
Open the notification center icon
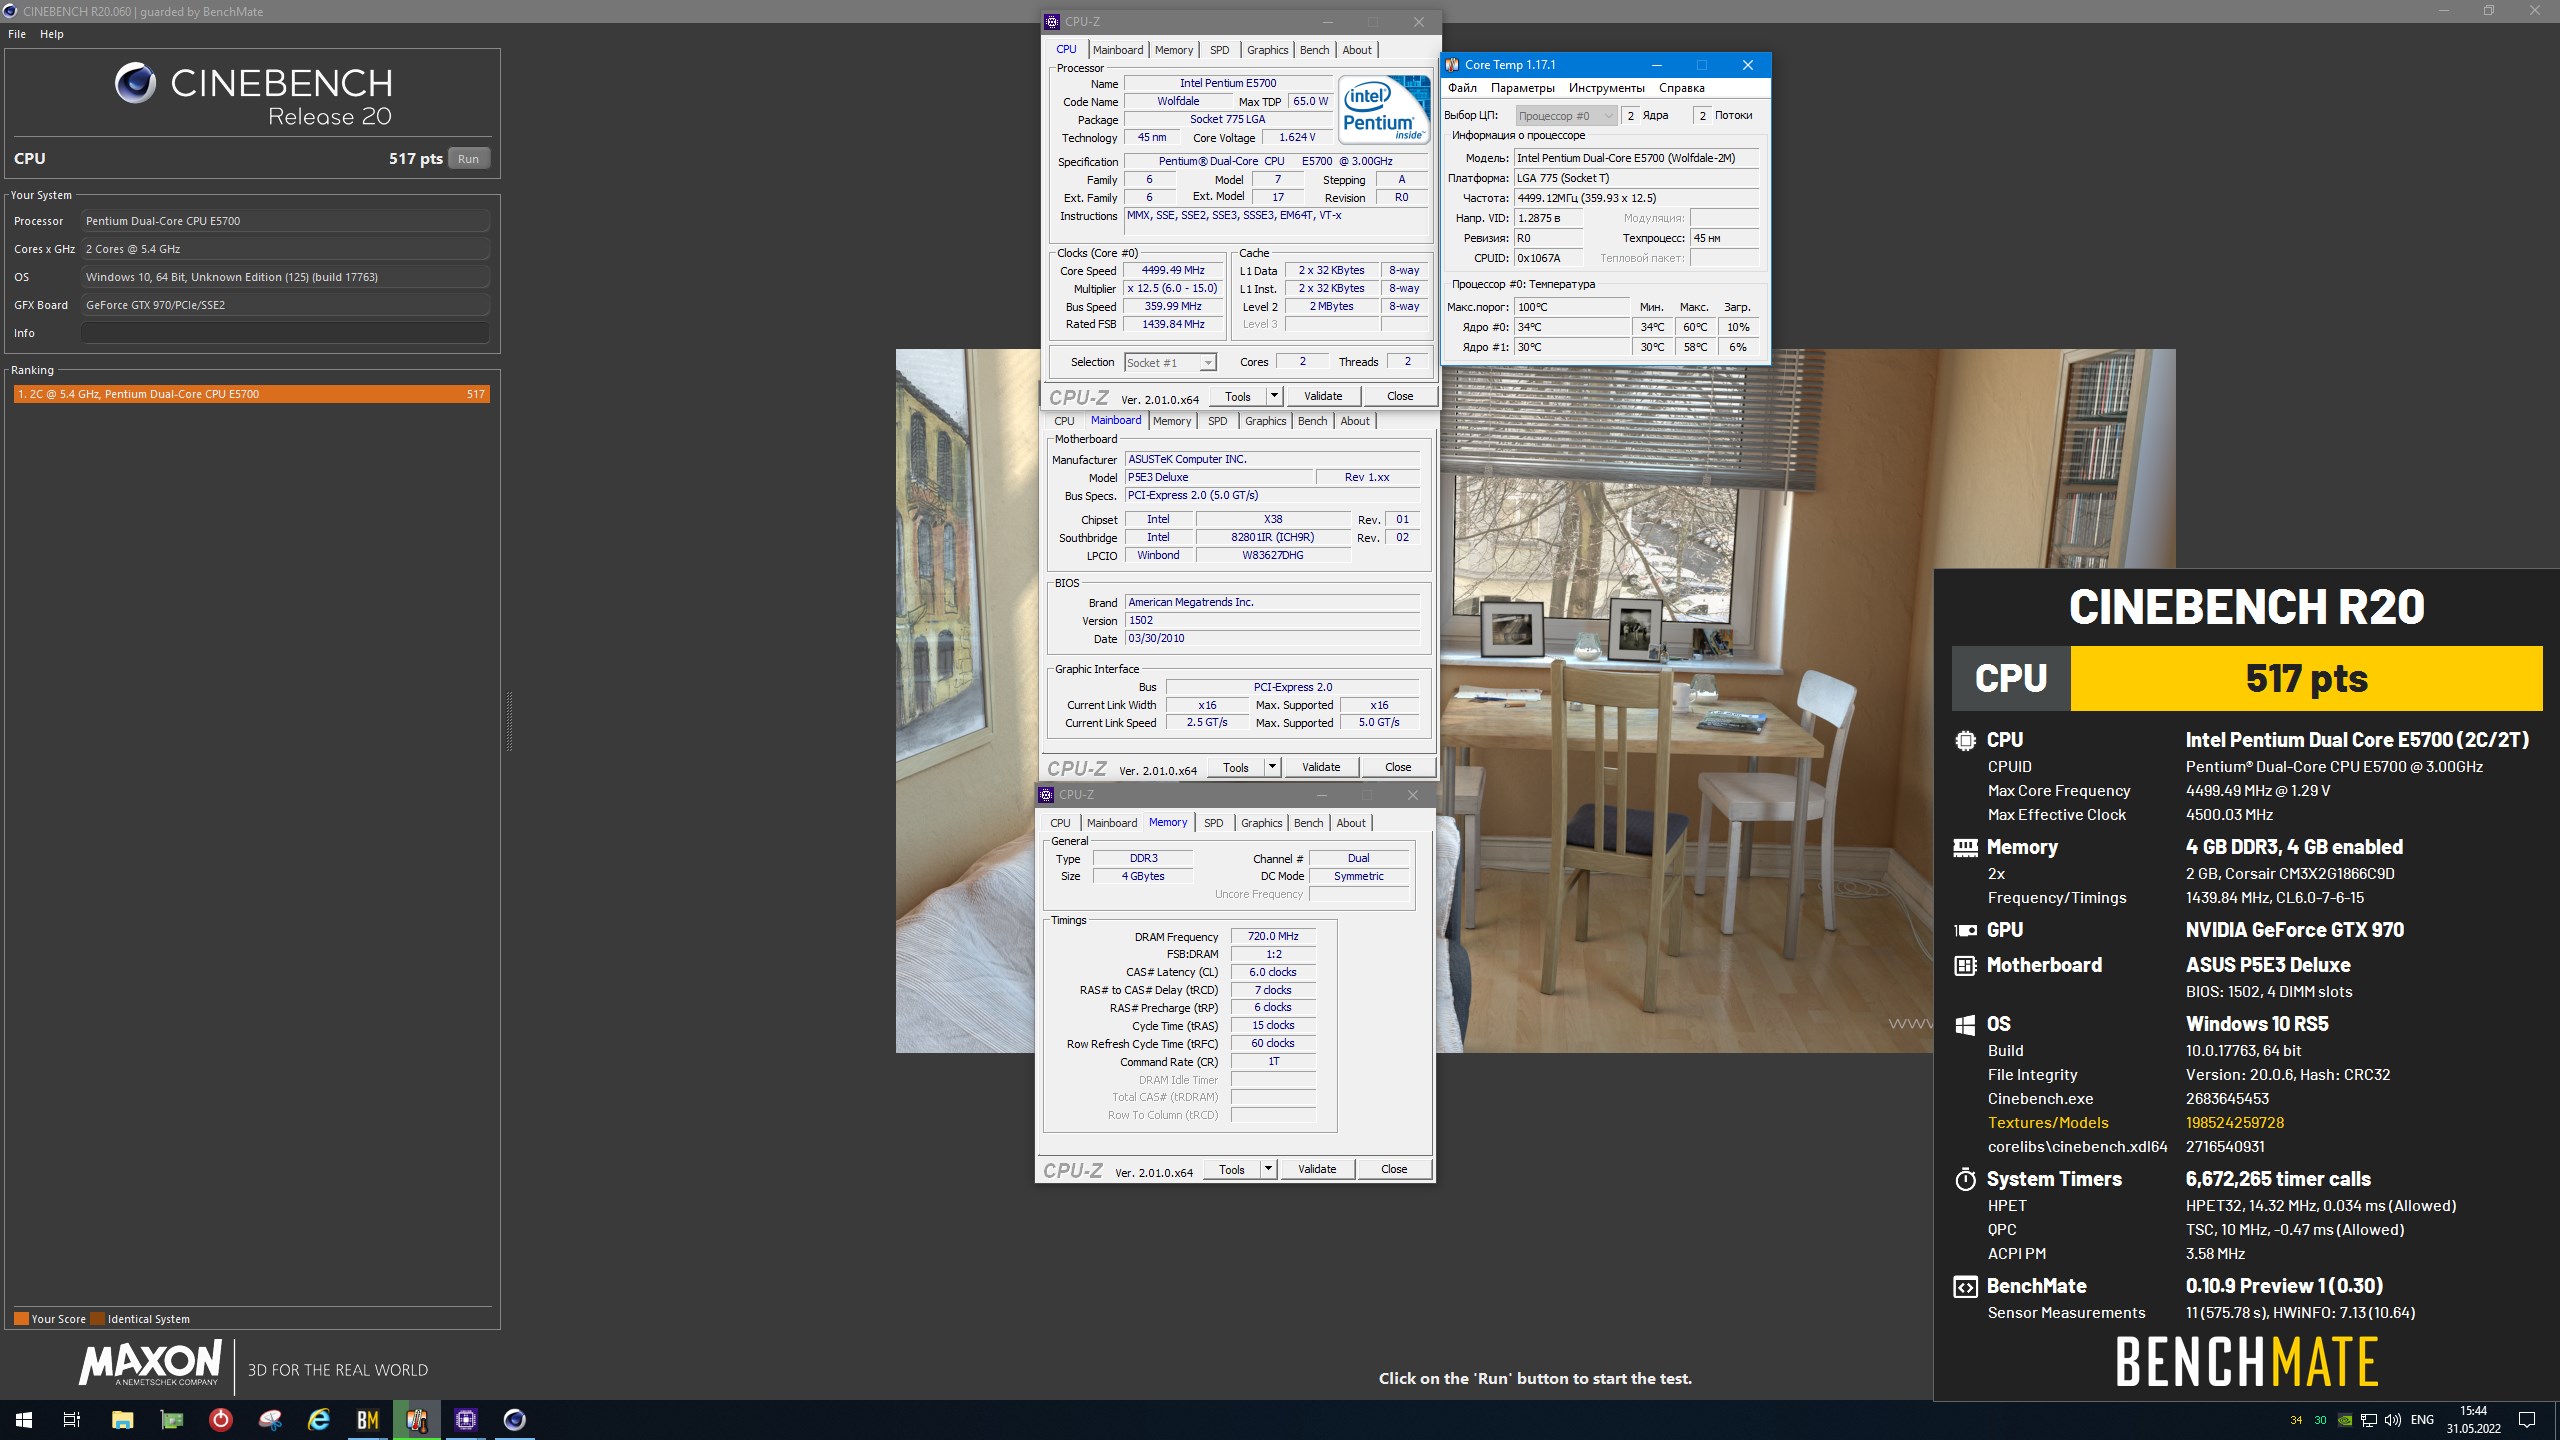click(x=2527, y=1420)
